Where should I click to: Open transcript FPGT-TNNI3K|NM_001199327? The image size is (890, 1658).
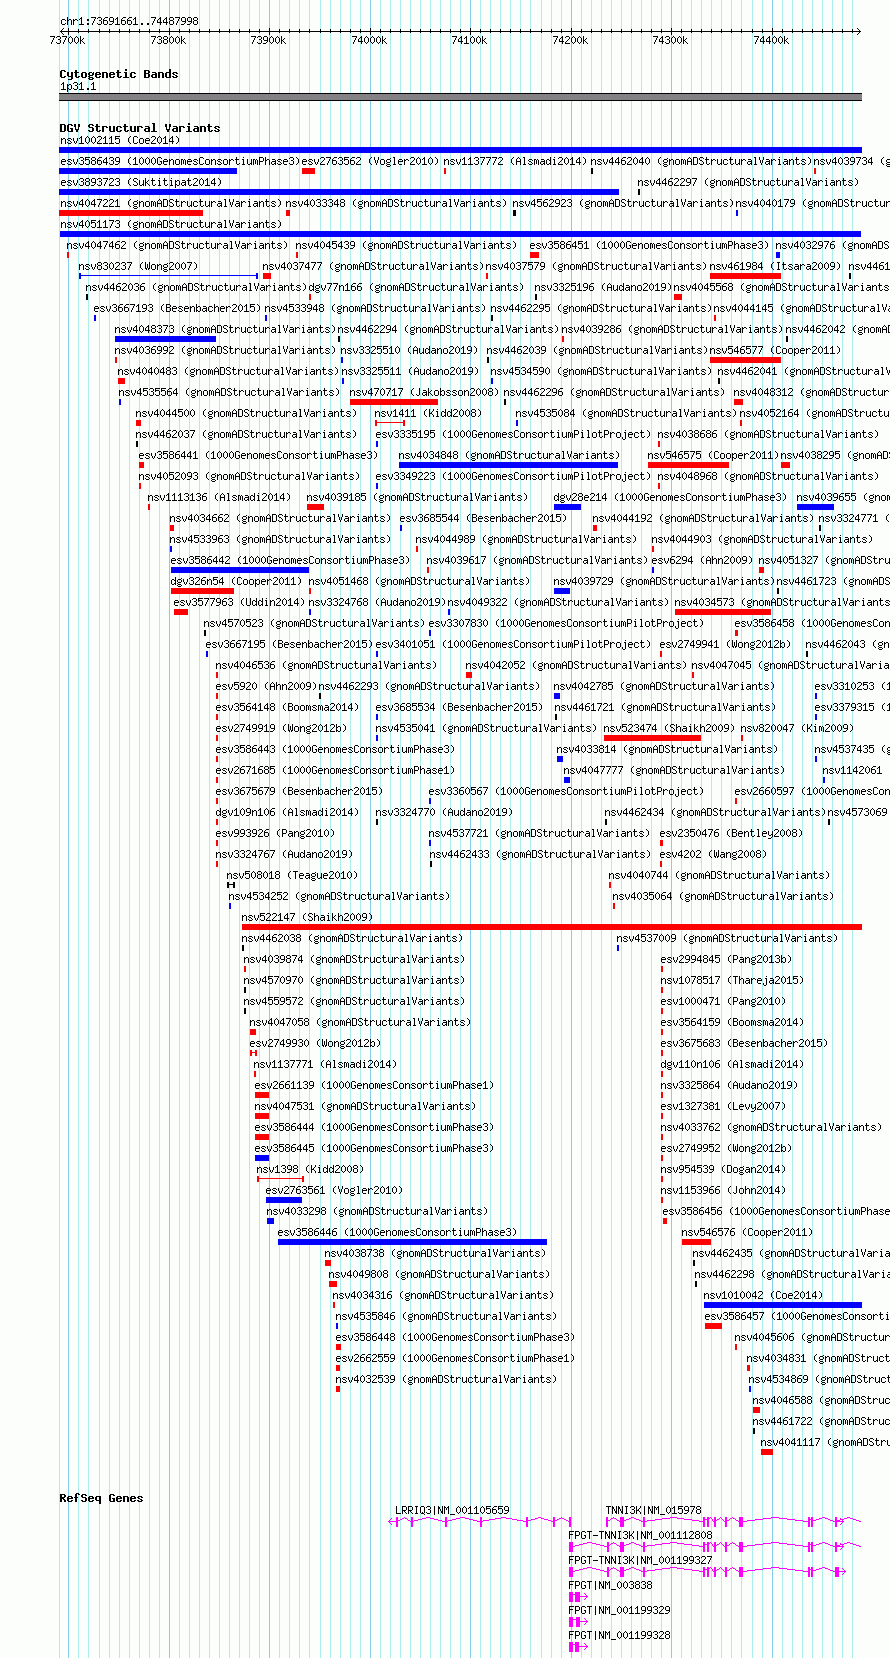tap(640, 1560)
